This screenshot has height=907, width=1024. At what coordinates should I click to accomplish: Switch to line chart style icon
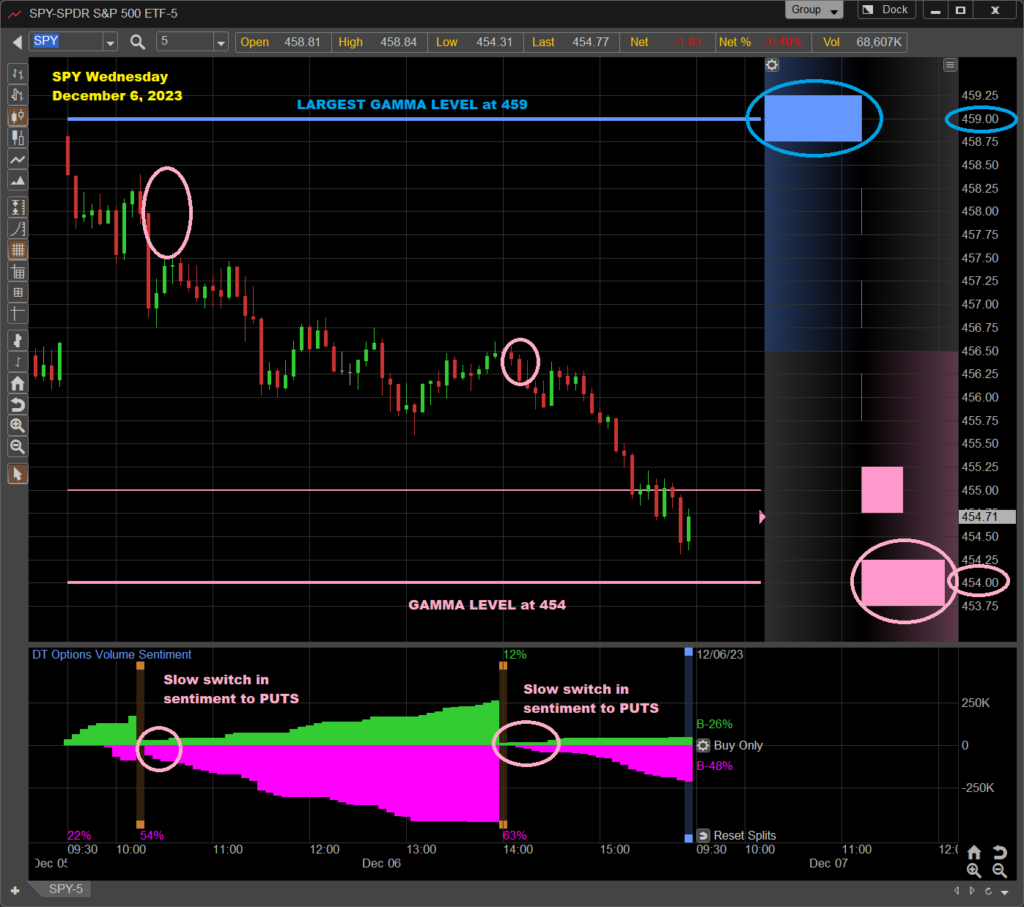pos(17,160)
